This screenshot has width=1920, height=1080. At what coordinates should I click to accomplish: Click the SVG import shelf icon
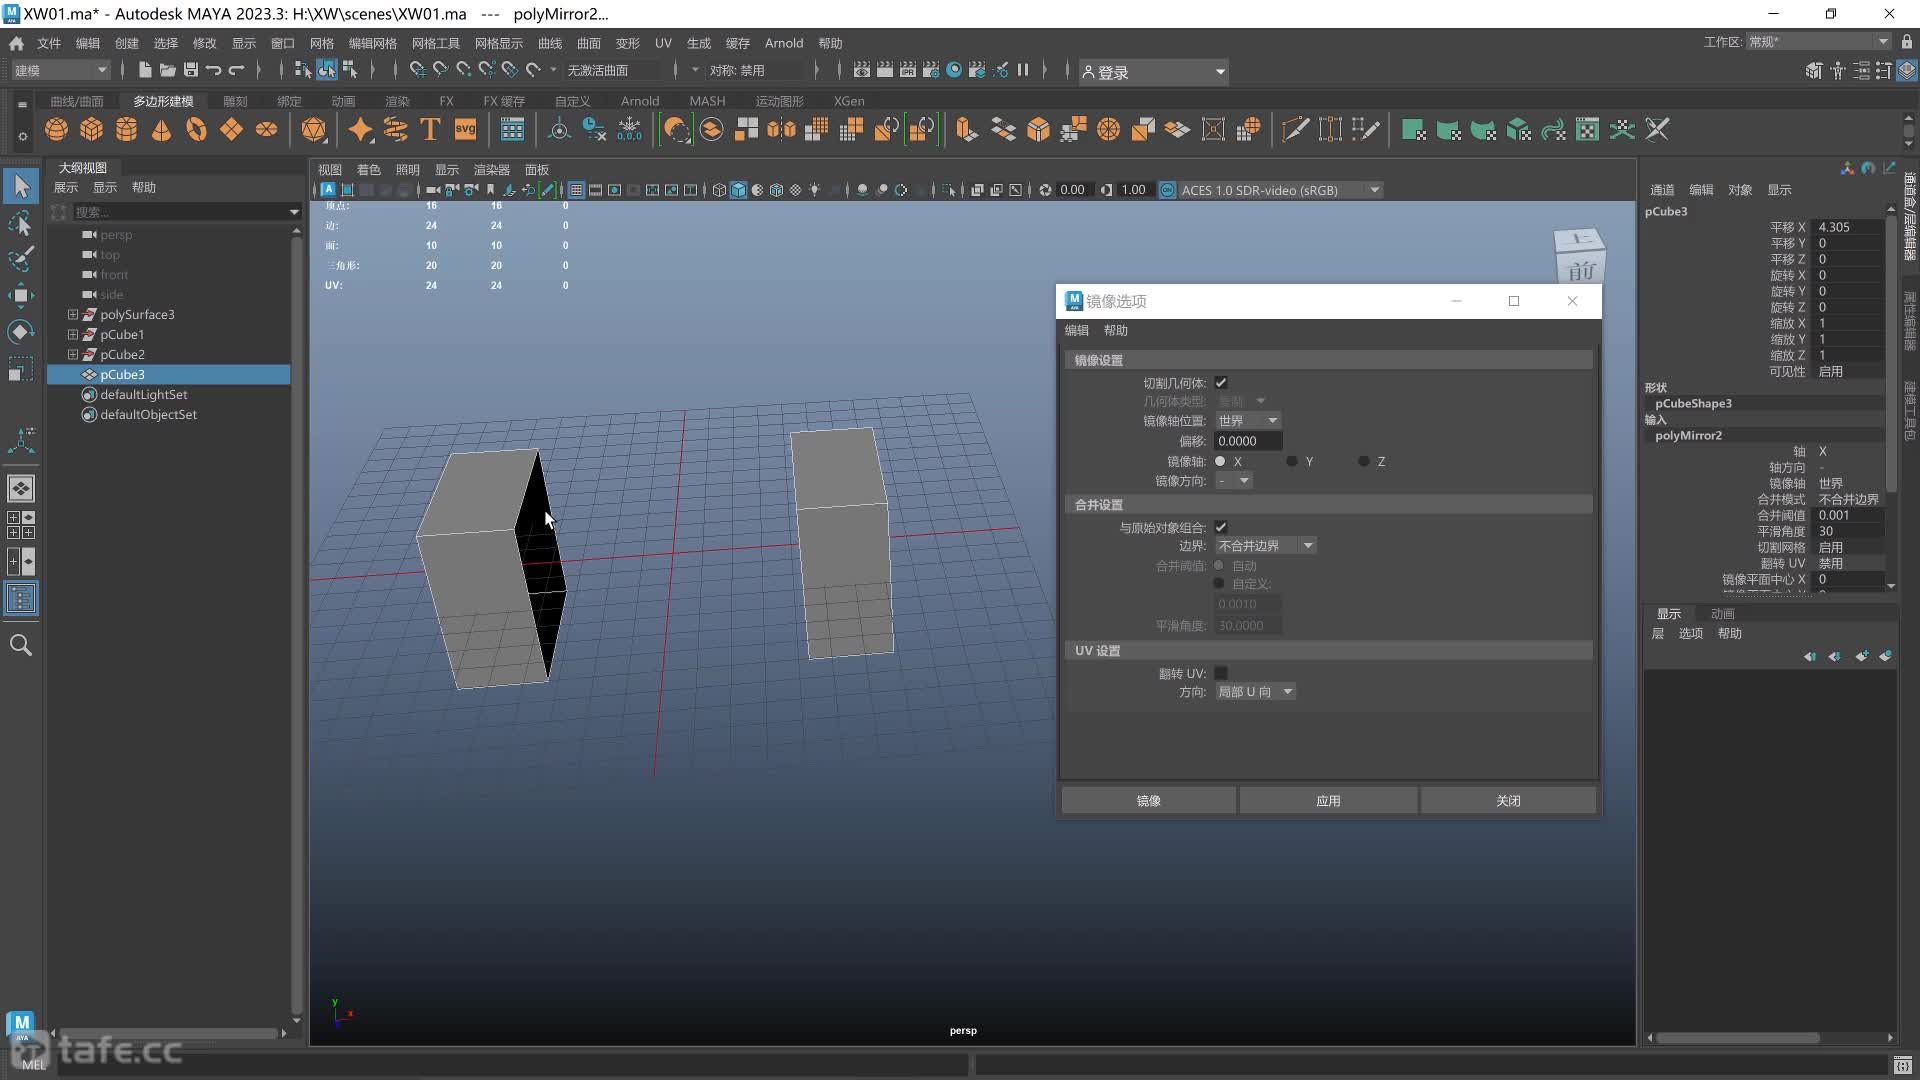pos(466,130)
